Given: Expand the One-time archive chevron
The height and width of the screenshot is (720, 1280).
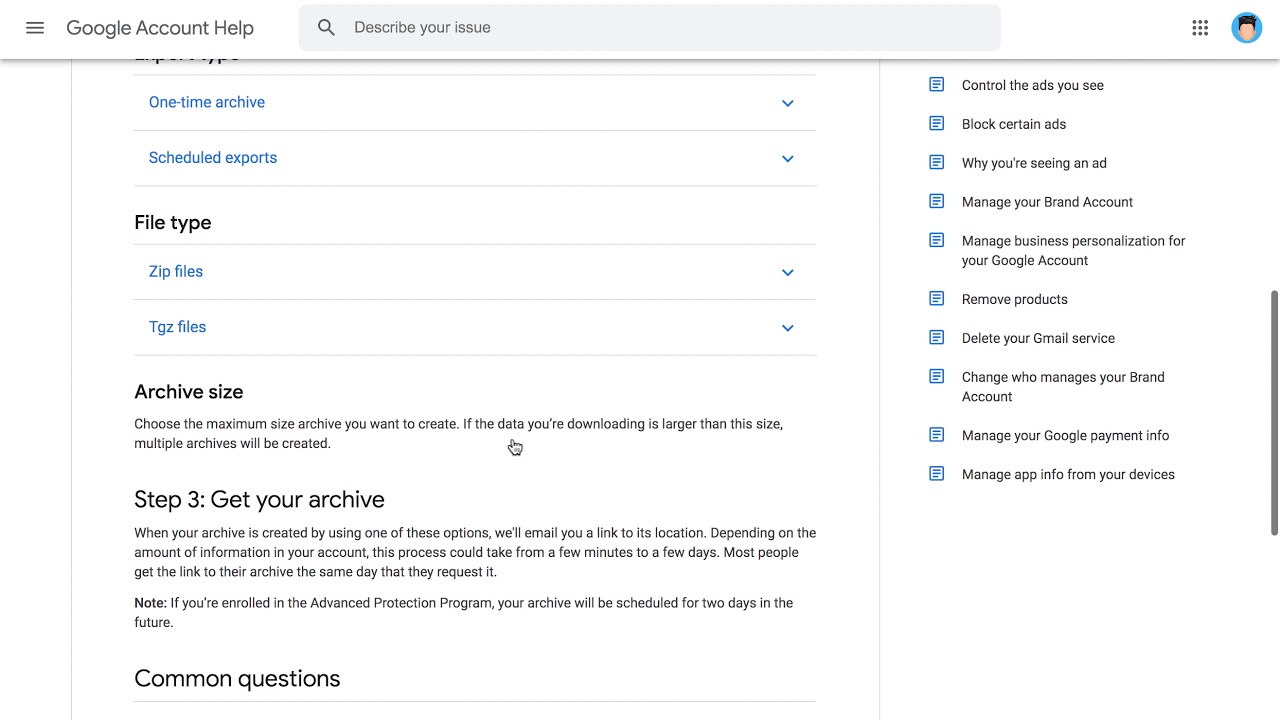Looking at the screenshot, I should [x=788, y=103].
